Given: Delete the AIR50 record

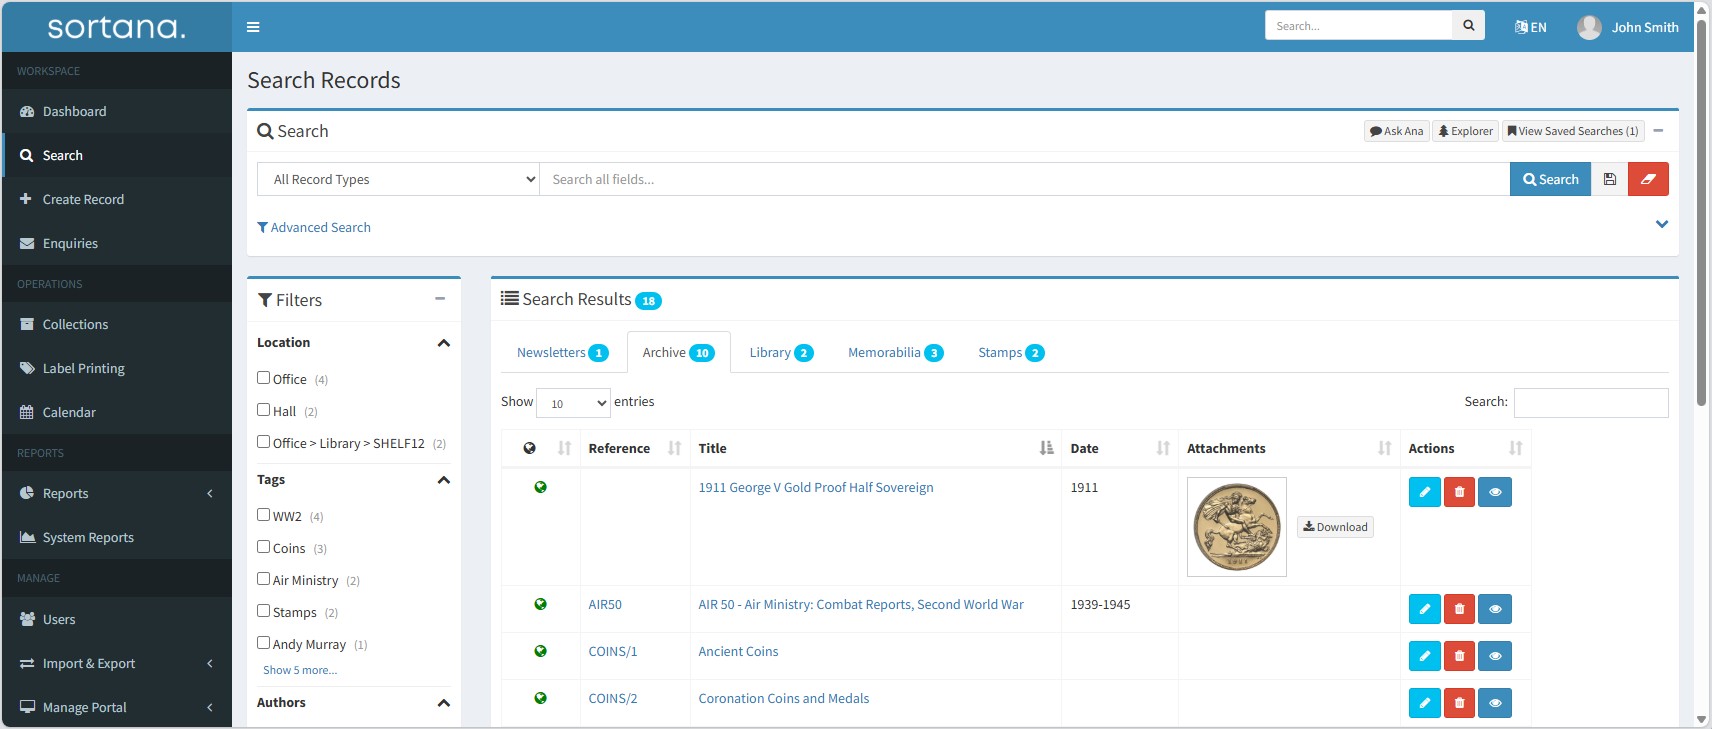Looking at the screenshot, I should coord(1460,609).
